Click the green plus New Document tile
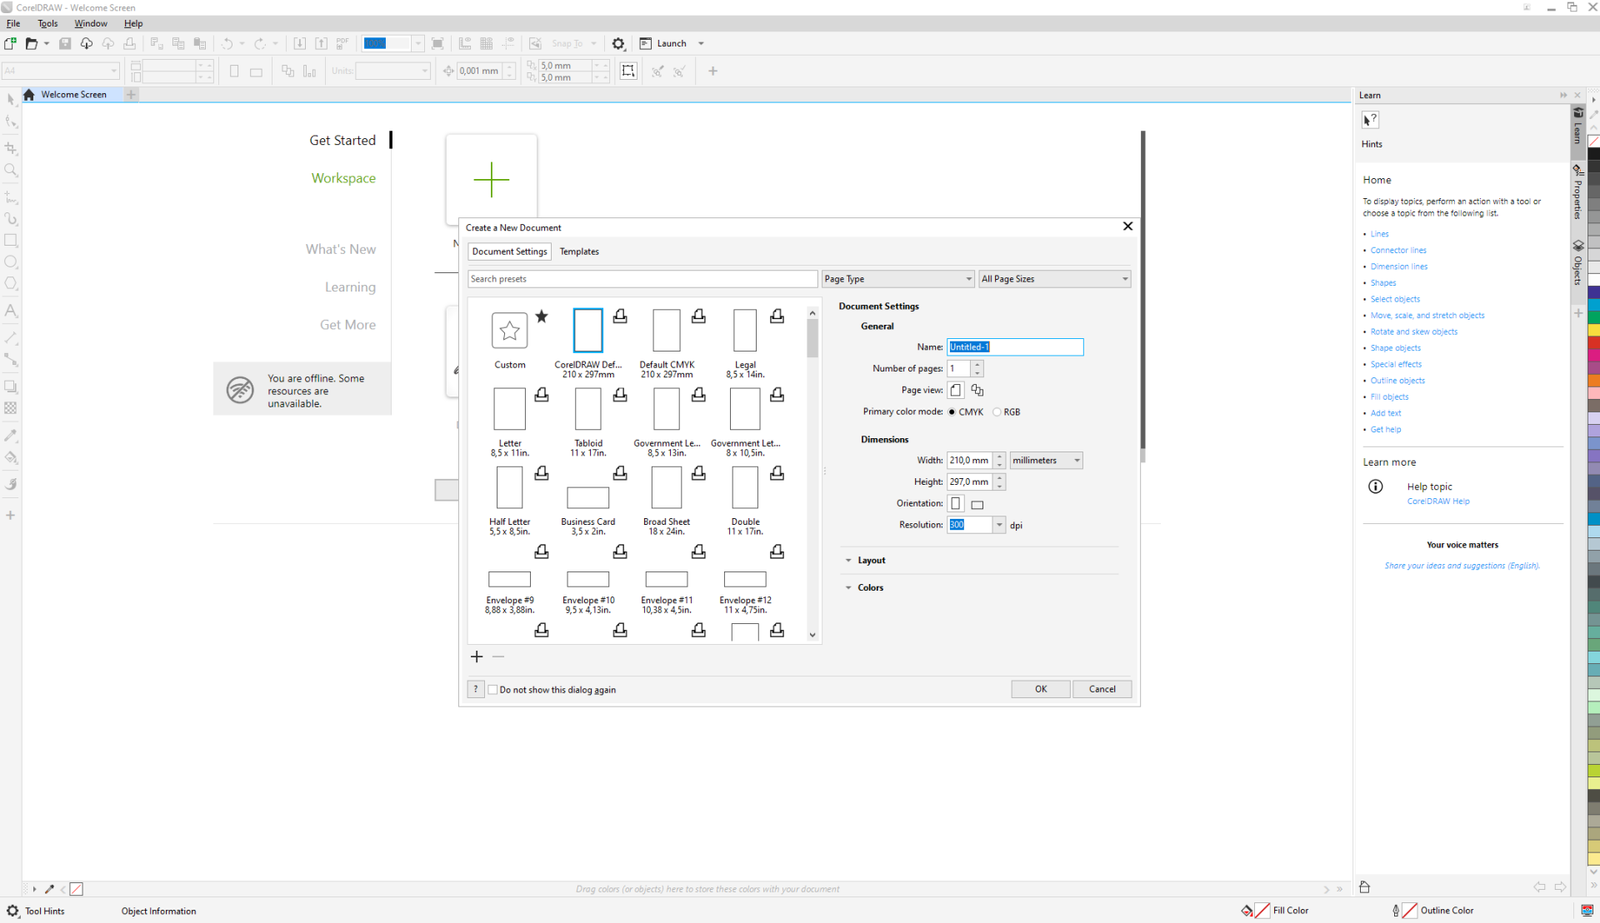Viewport: 1600px width, 923px height. (x=491, y=180)
